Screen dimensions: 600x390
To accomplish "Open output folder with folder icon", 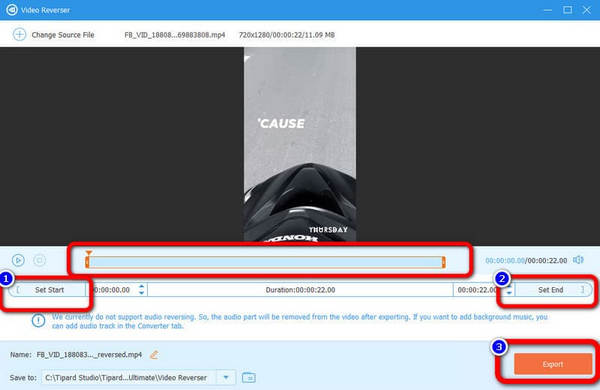I will point(249,377).
